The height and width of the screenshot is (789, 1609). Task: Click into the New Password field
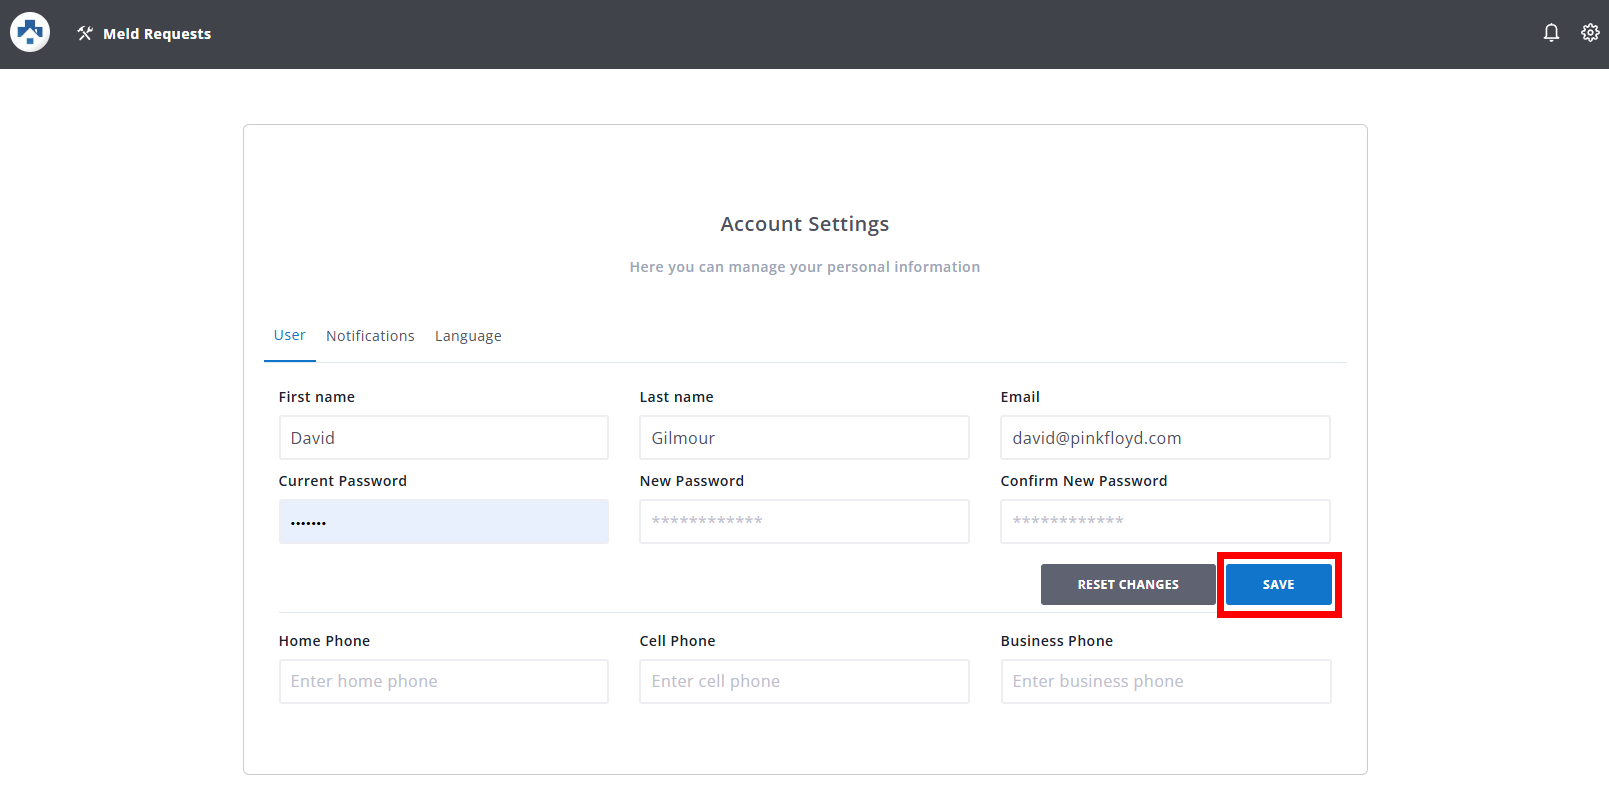coord(804,522)
